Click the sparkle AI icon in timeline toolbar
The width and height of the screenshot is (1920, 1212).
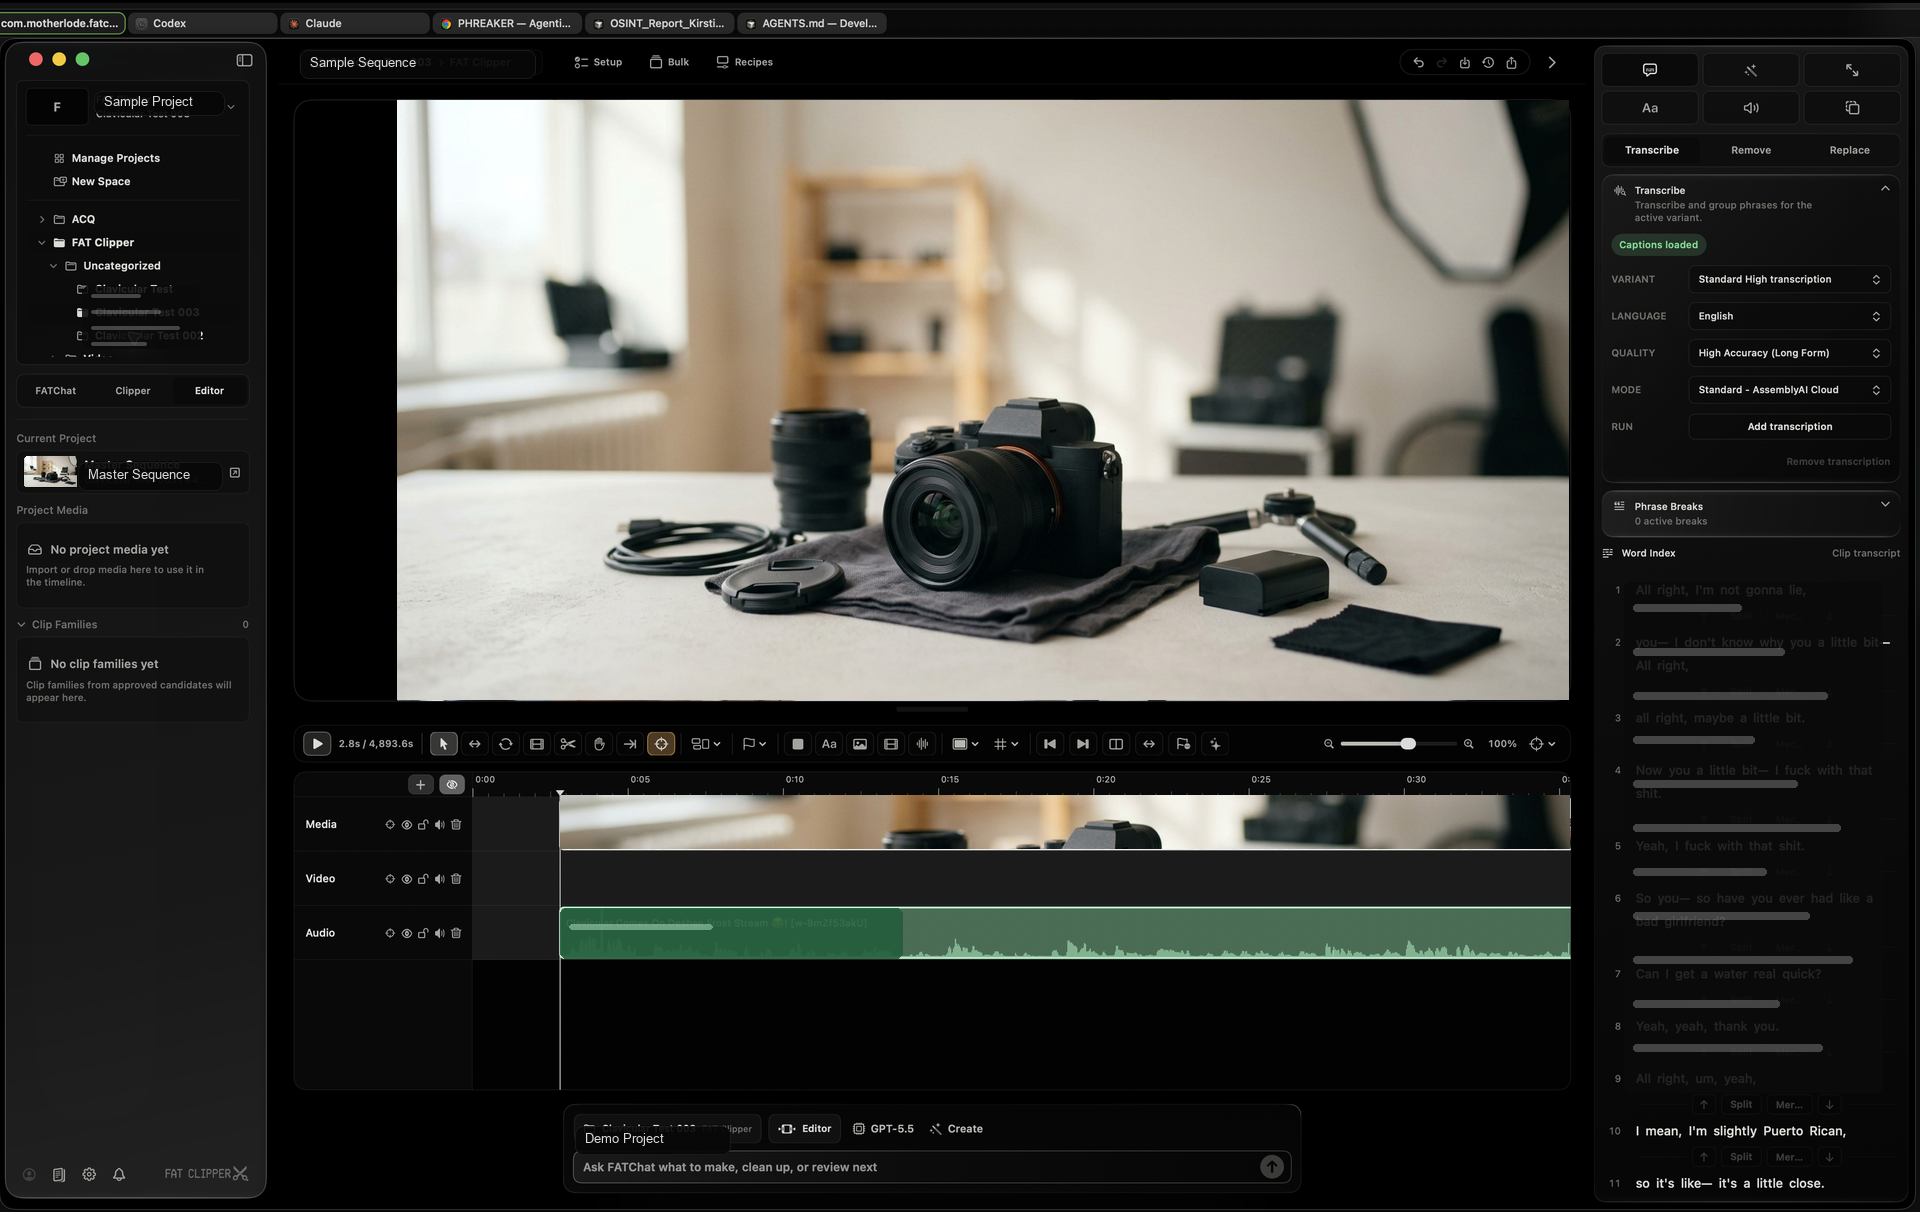click(x=1215, y=744)
